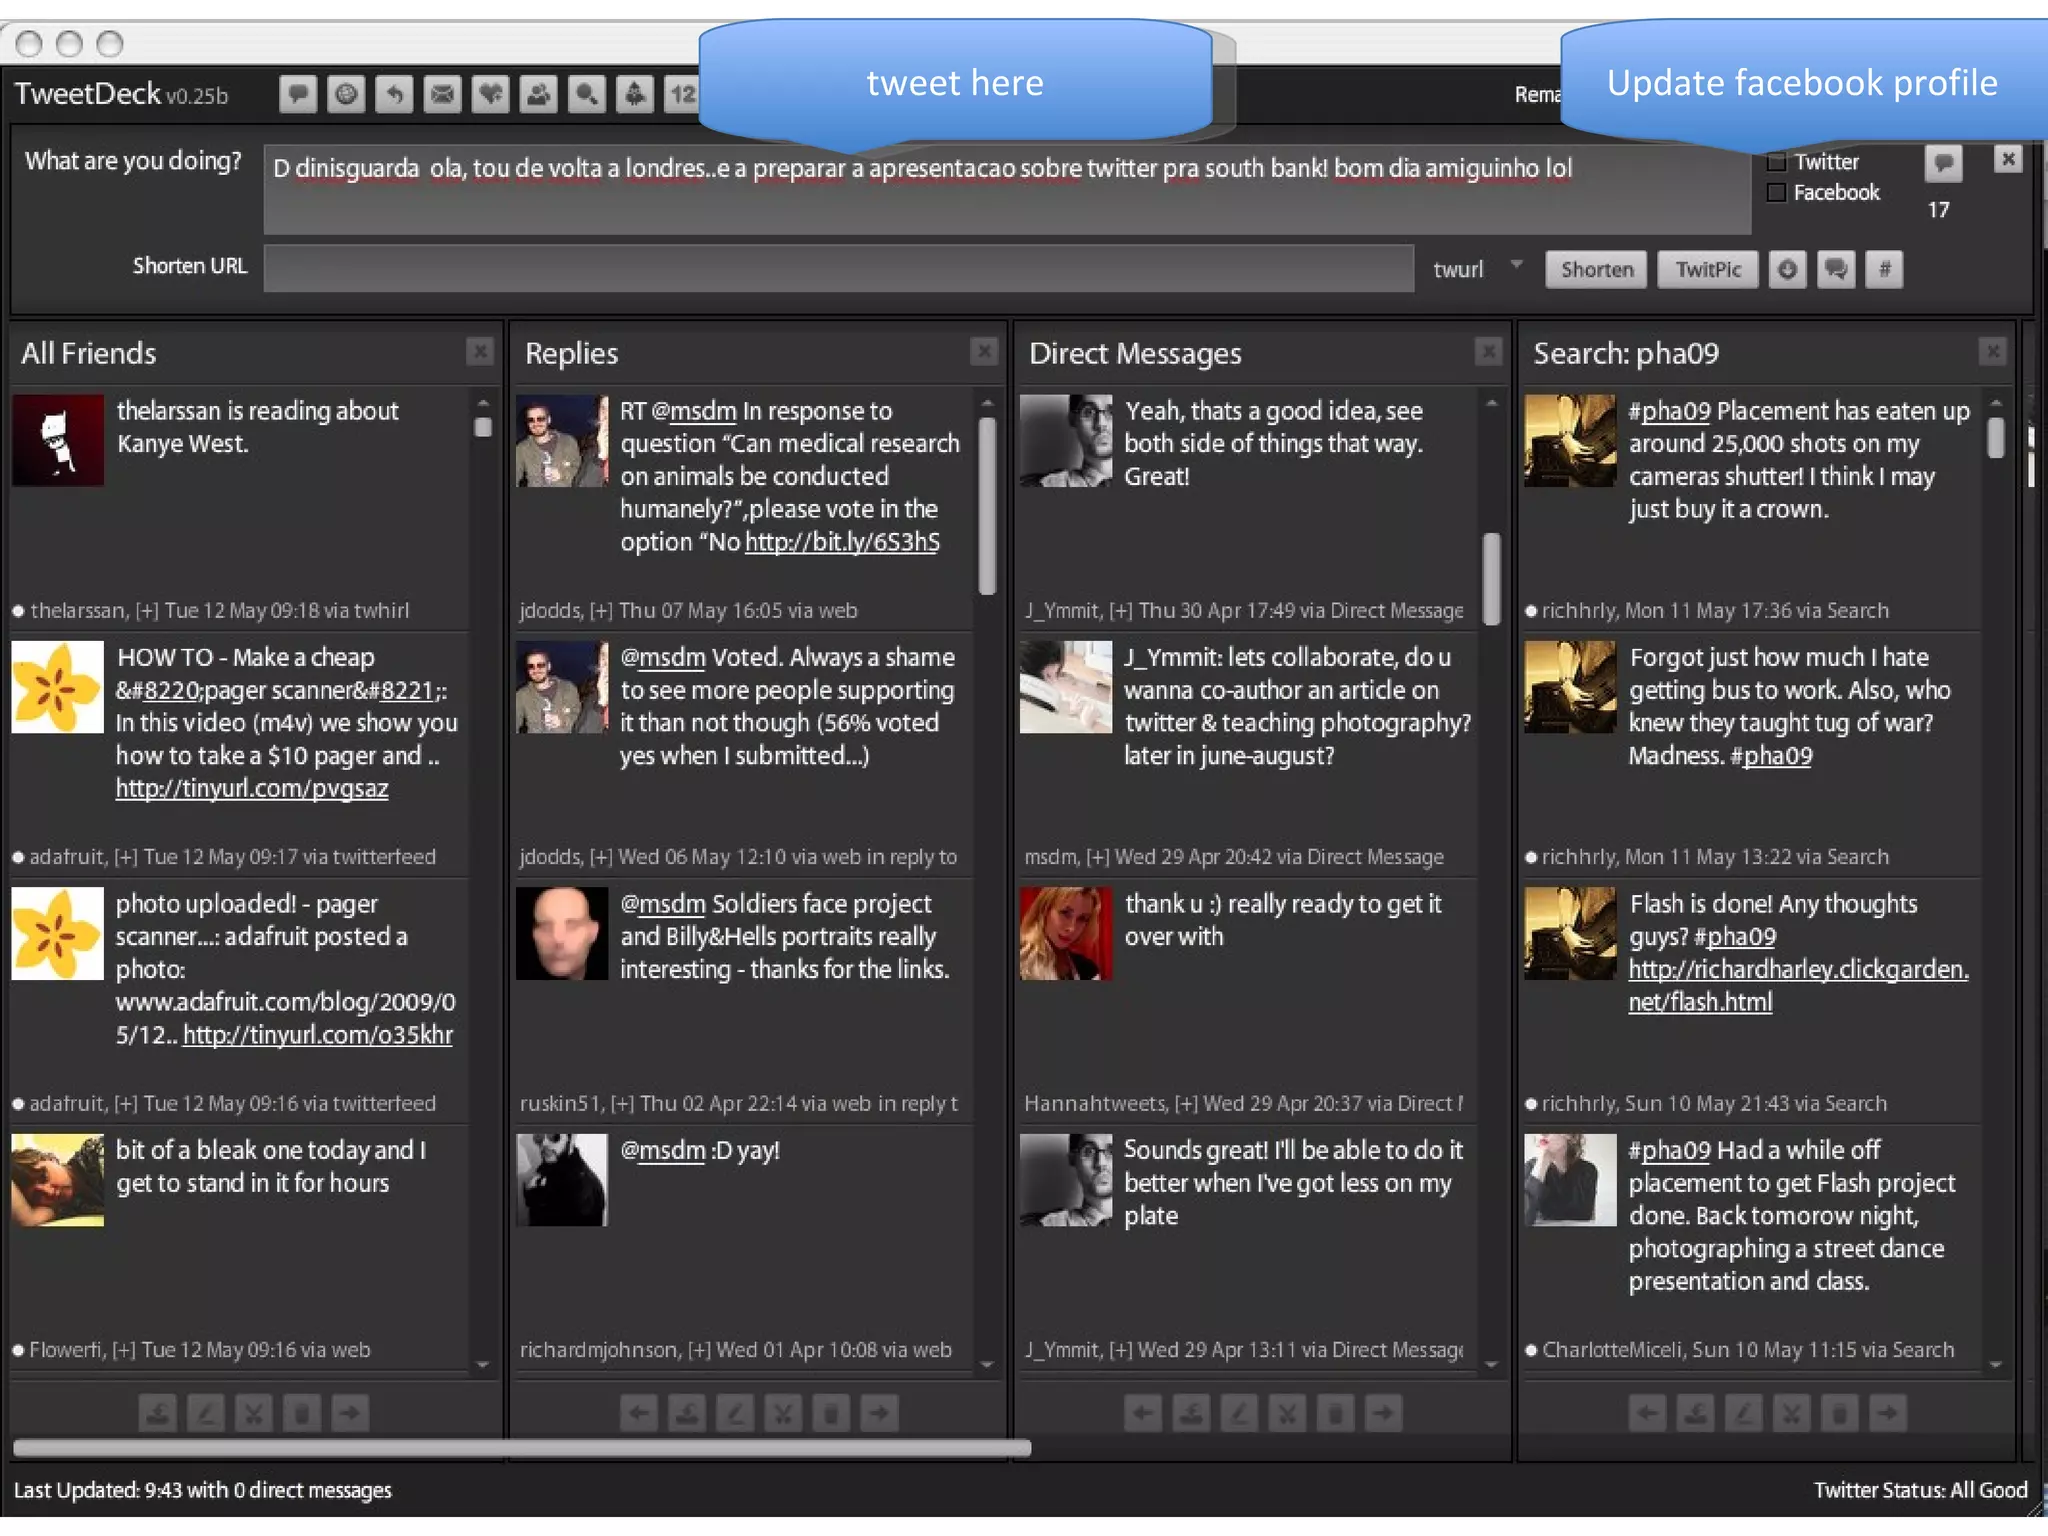This screenshot has height=1536, width=2048.
Task: Expand [+] on Hannahtweets message footer
Action: 1186,1103
